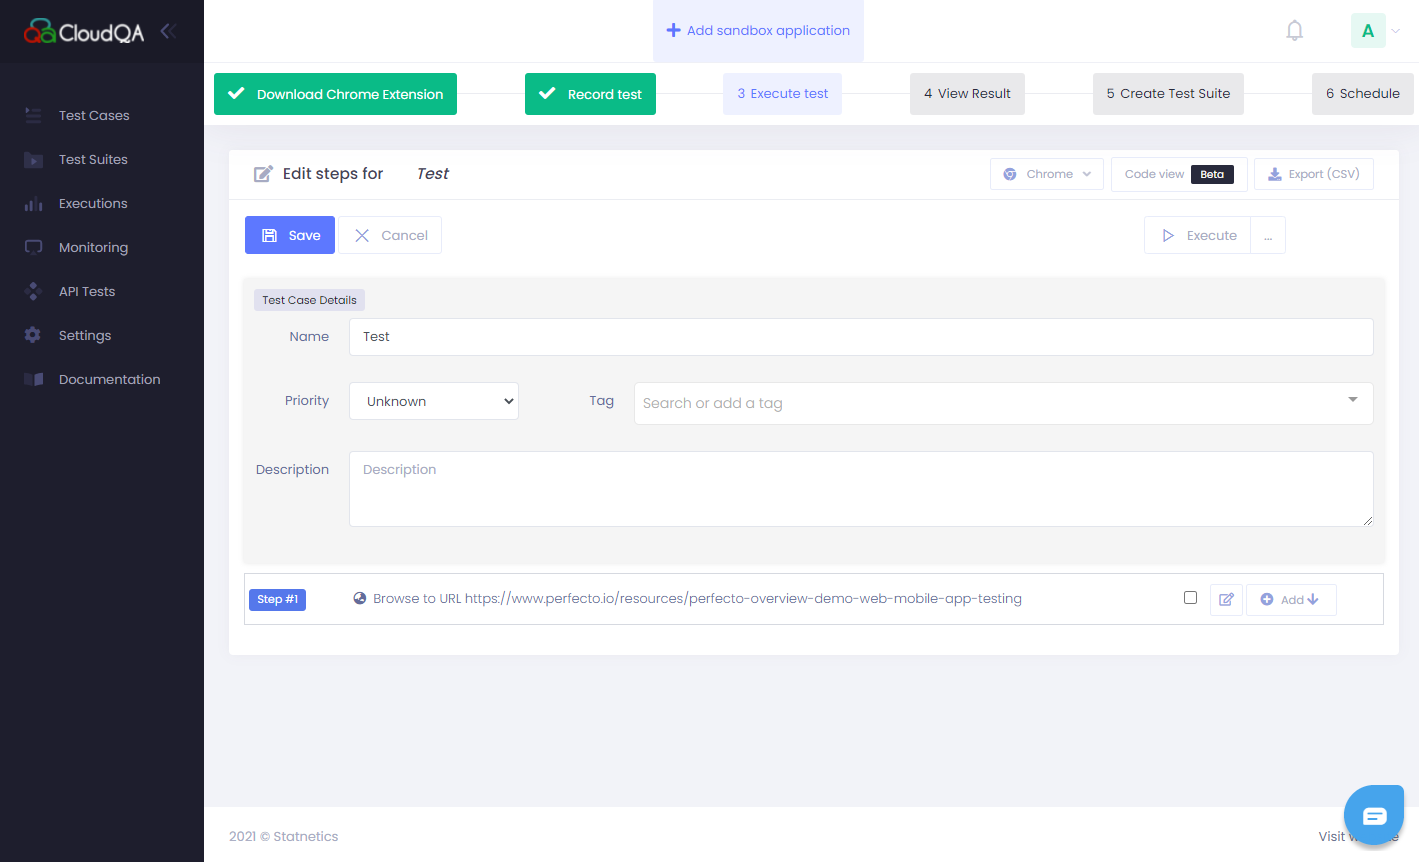
Task: Select the Download Chrome Extension step
Action: (x=335, y=94)
